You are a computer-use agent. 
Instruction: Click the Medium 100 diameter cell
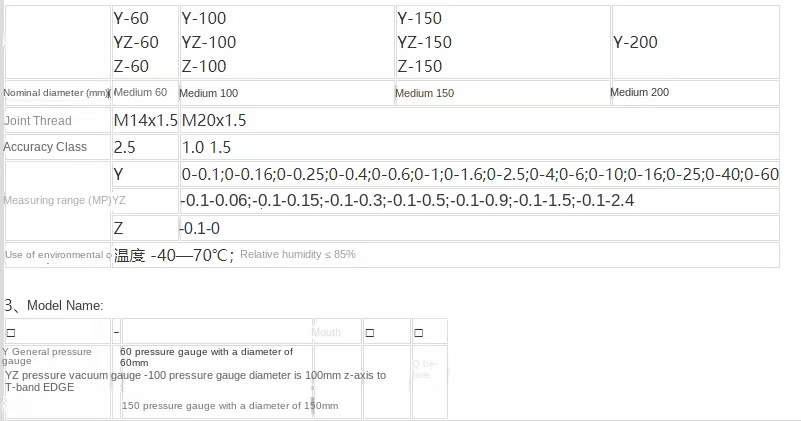point(287,92)
